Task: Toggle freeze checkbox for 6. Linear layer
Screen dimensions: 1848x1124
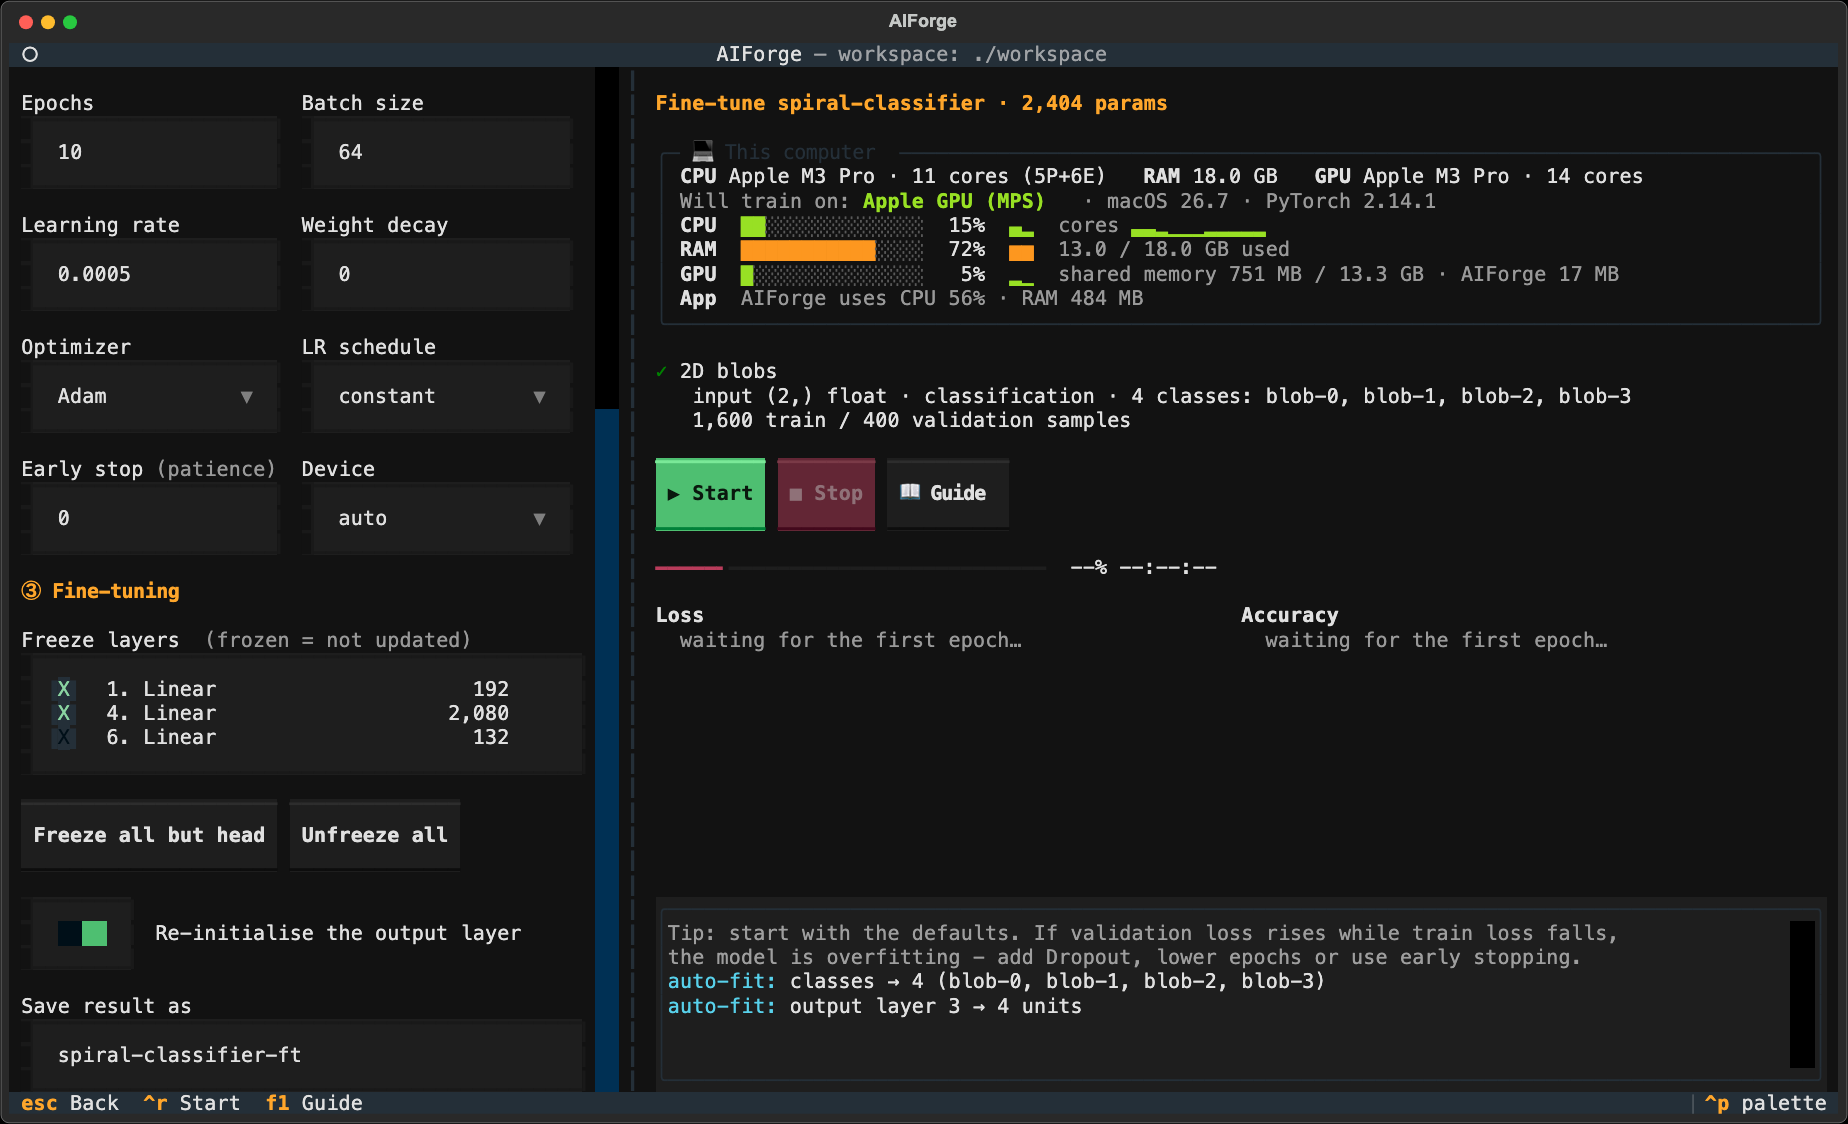Action: click(x=64, y=737)
